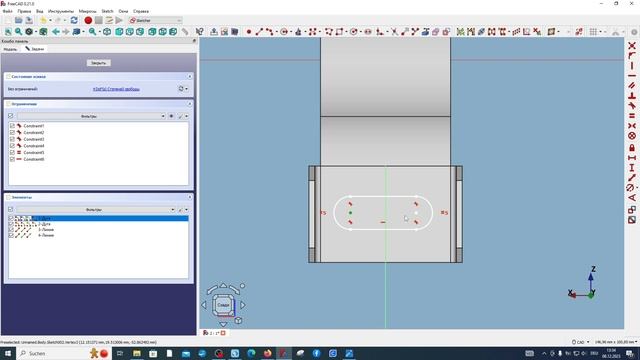Select Constraint5 row in constraints list
This screenshot has width=640, height=360.
pos(98,152)
